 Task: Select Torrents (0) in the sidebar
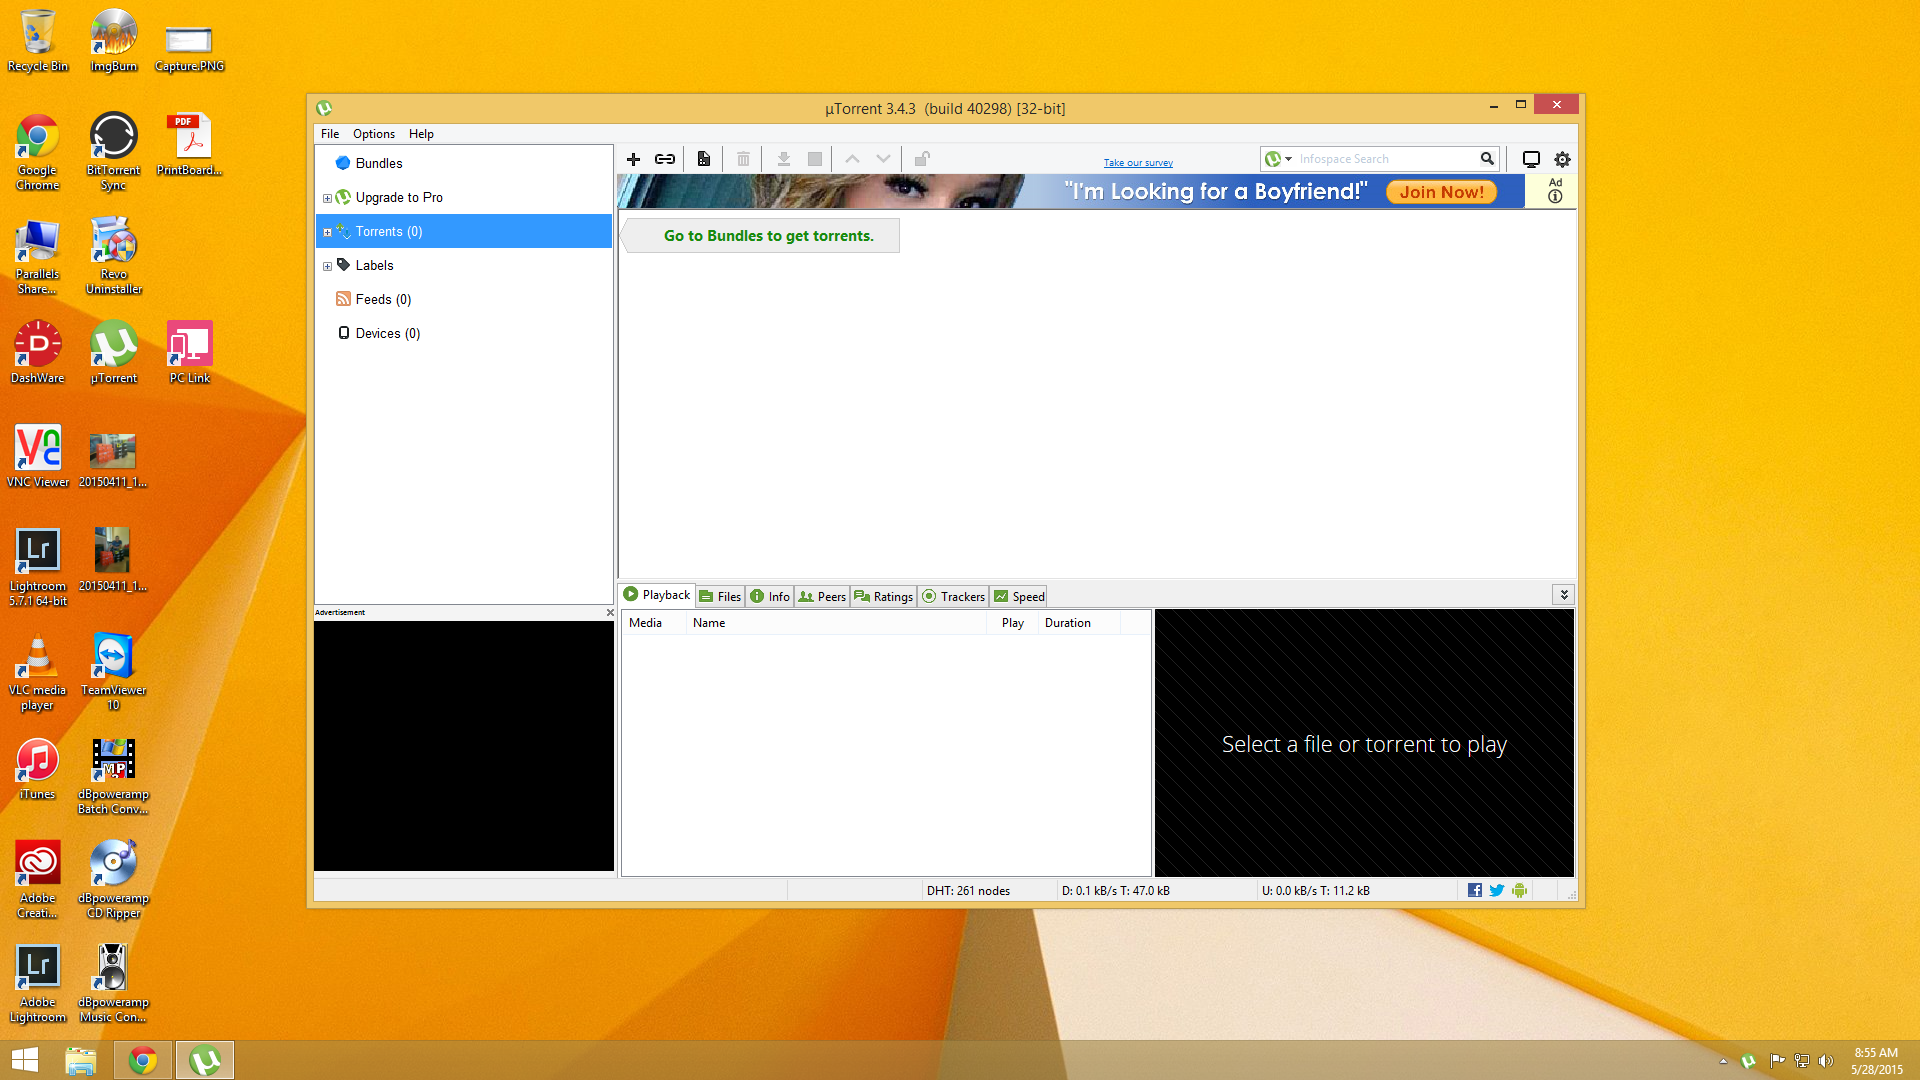point(464,231)
